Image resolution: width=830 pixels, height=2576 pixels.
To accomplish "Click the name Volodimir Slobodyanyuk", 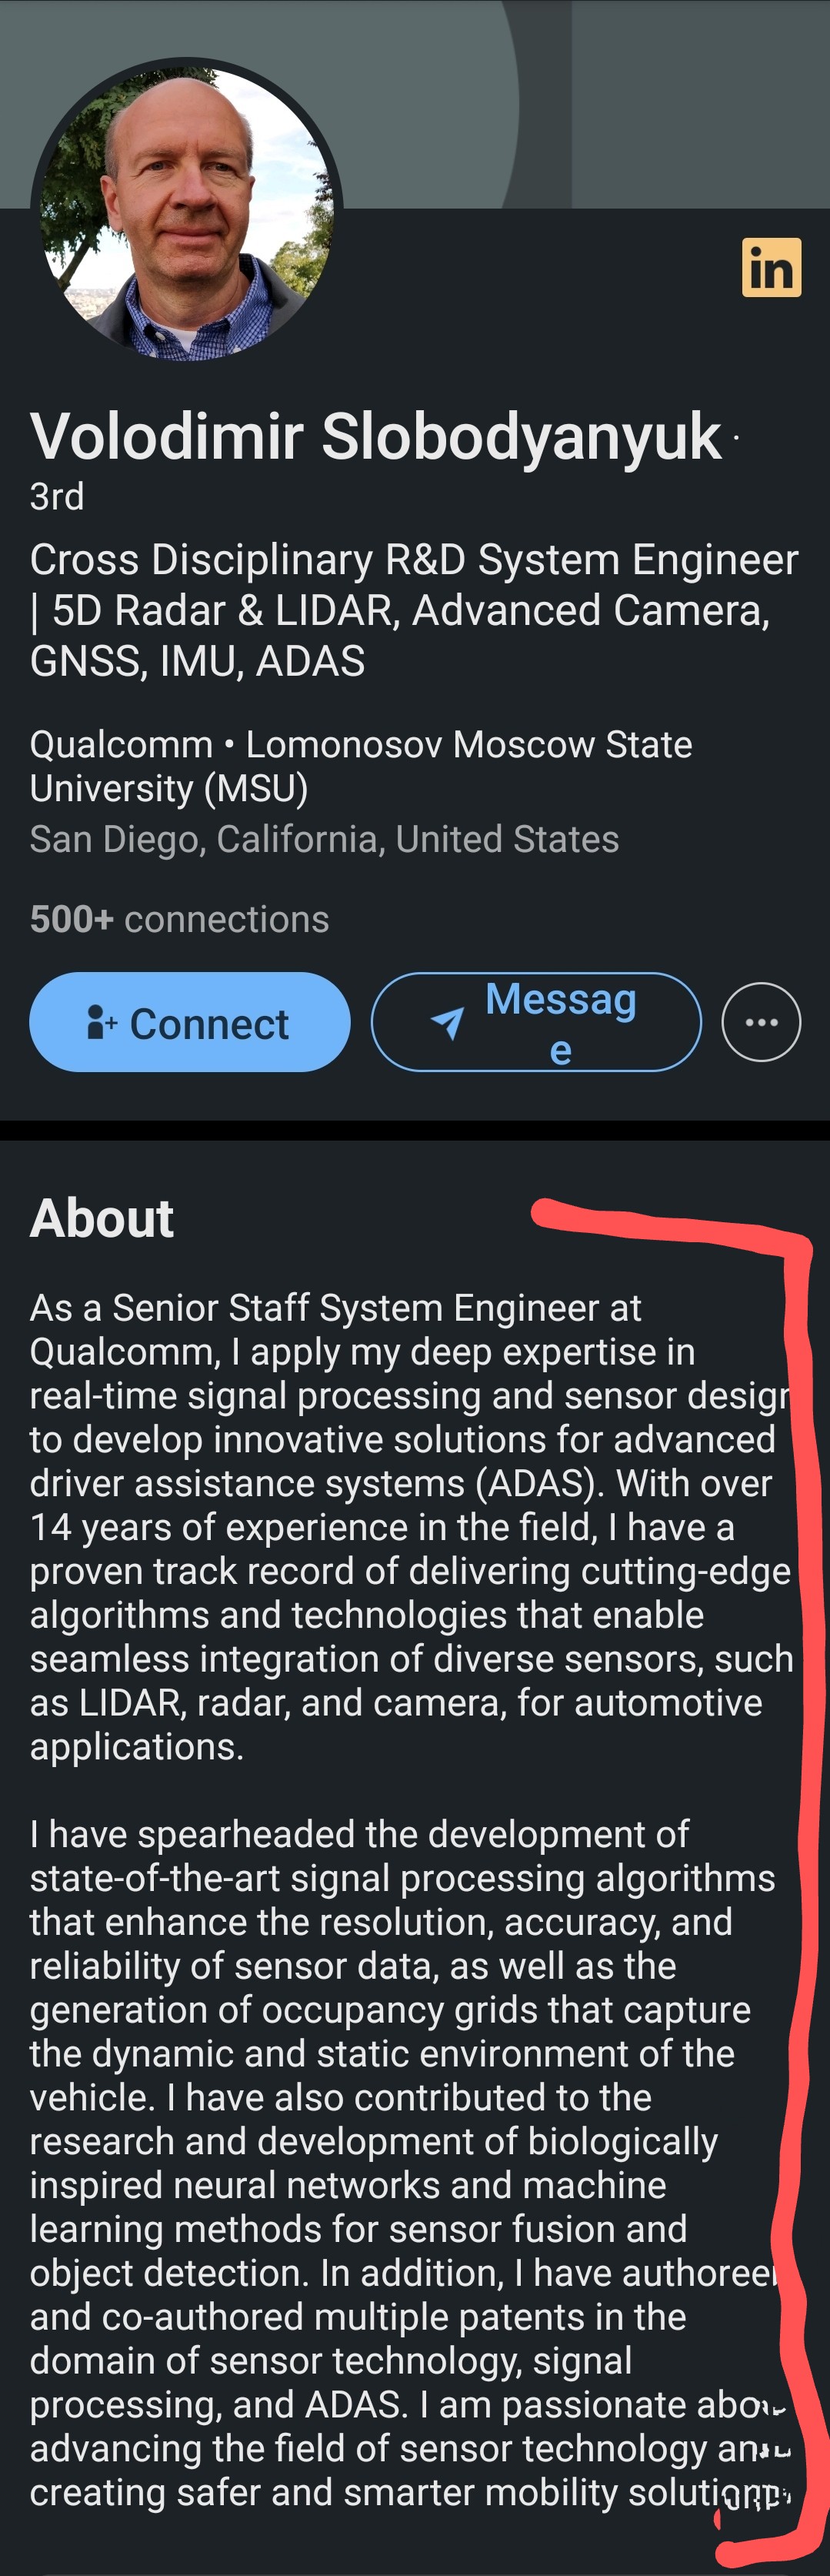I will pyautogui.click(x=375, y=437).
